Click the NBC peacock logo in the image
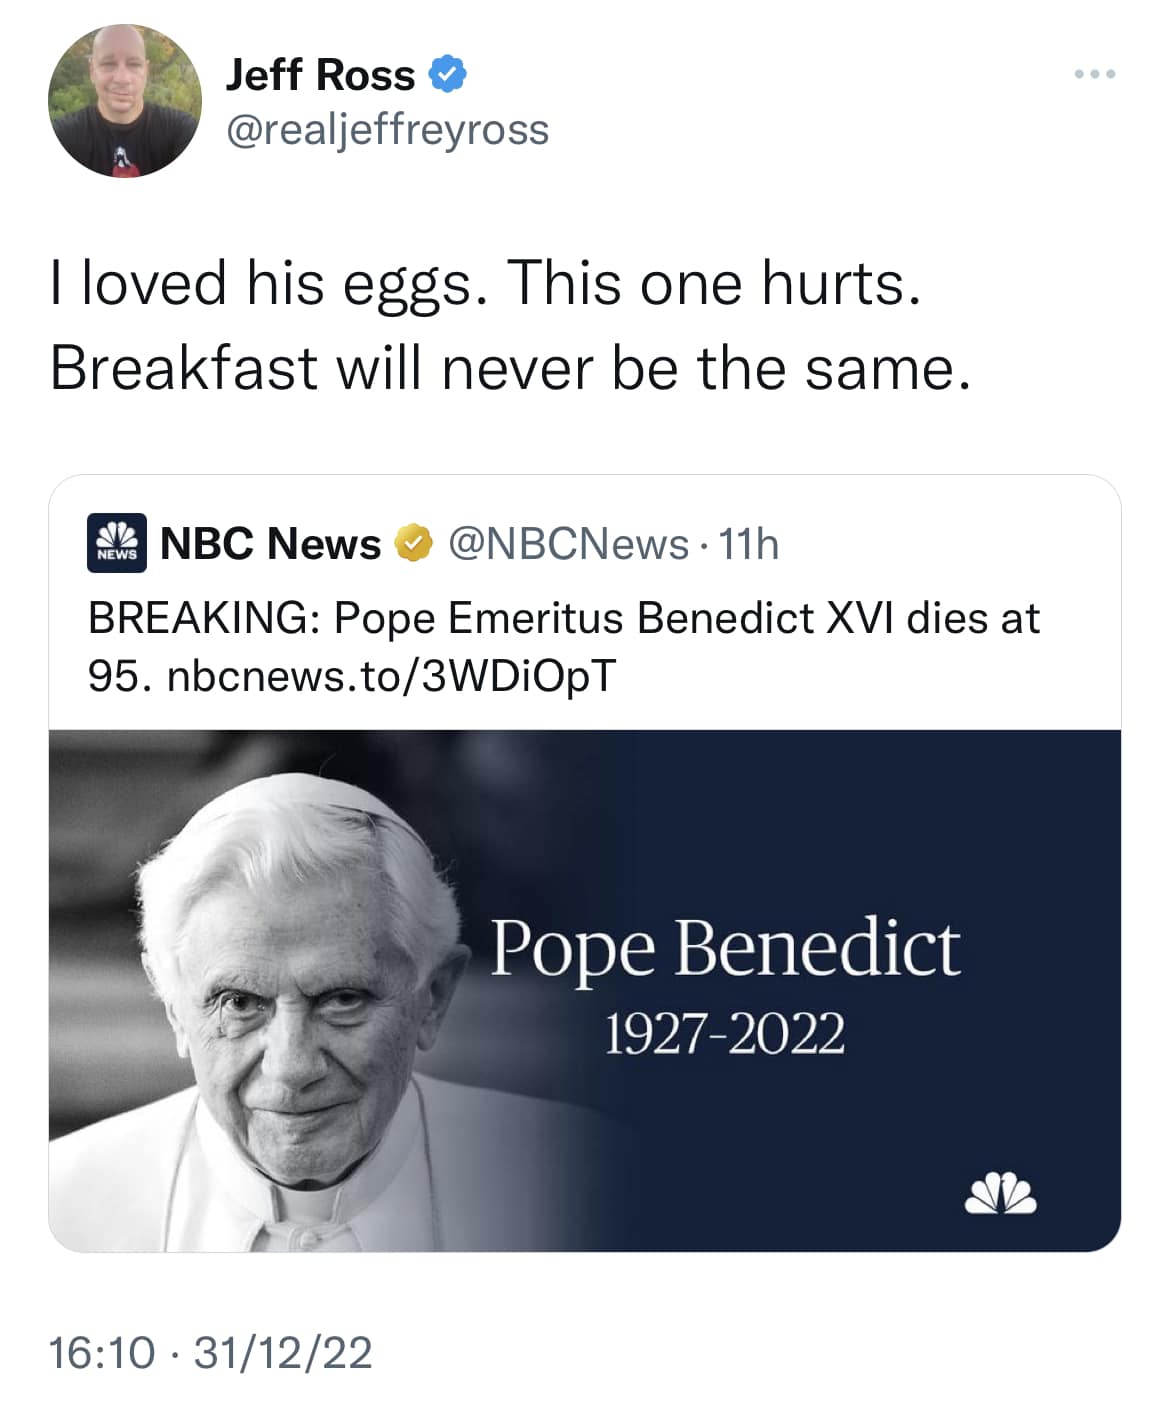This screenshot has width=1170, height=1402. click(x=1000, y=1190)
